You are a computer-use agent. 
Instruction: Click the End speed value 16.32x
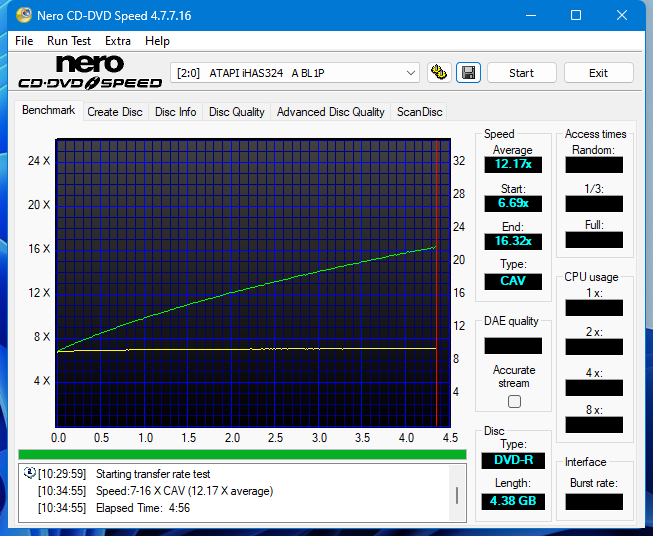coord(513,241)
